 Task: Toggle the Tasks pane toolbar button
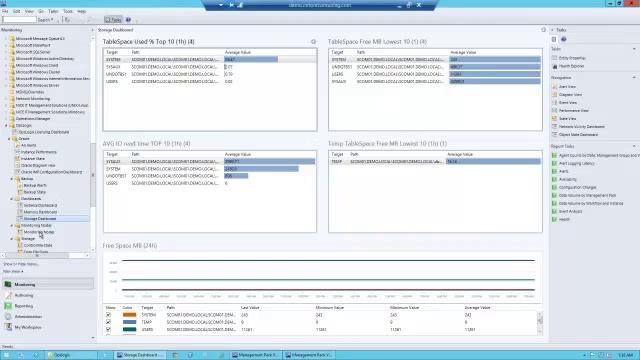click(x=113, y=20)
